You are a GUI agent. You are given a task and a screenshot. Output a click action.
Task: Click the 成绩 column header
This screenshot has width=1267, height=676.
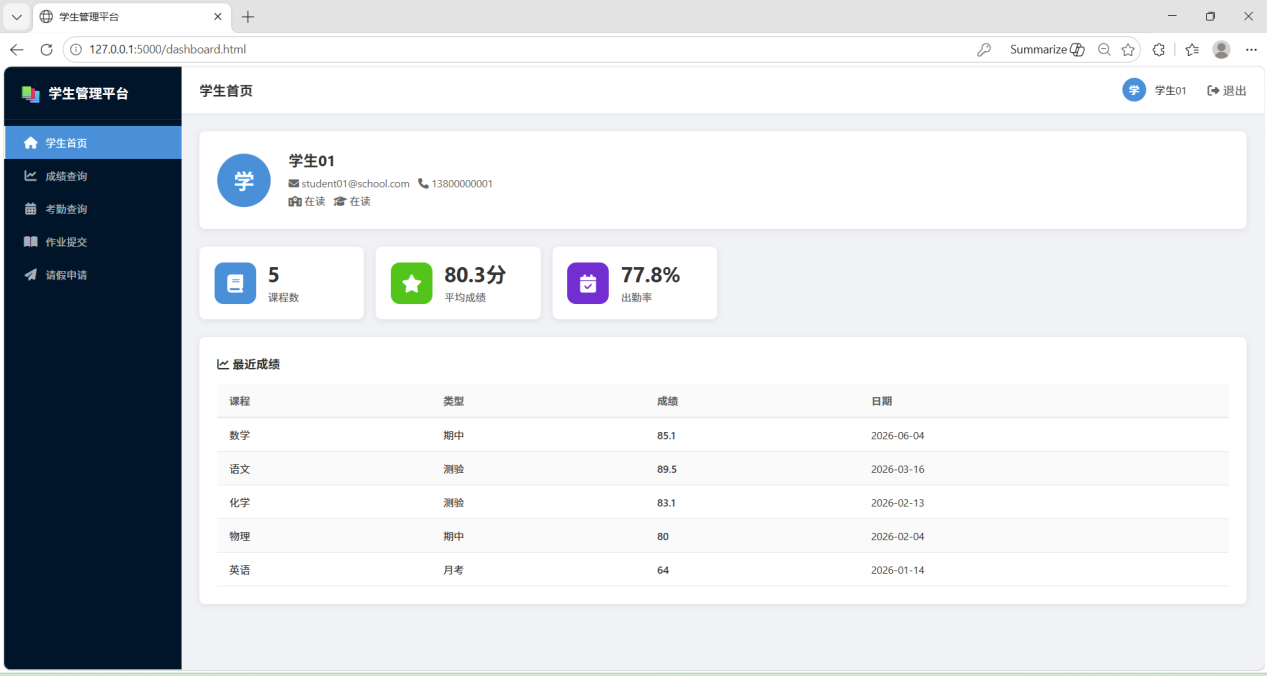click(x=668, y=401)
